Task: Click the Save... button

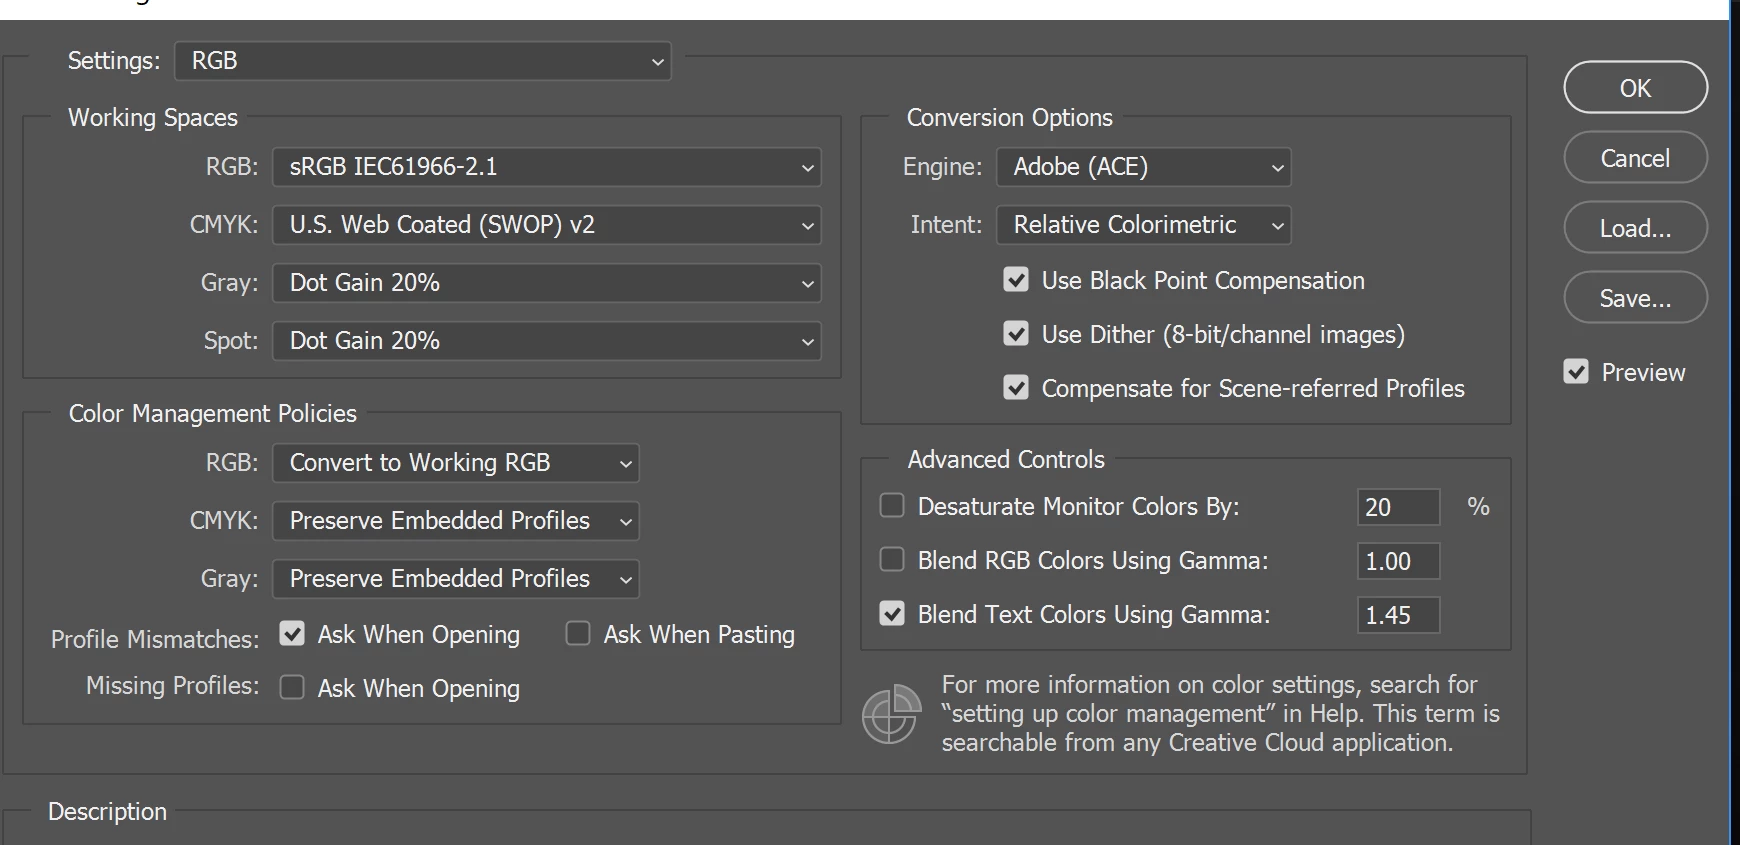Action: (x=1635, y=298)
